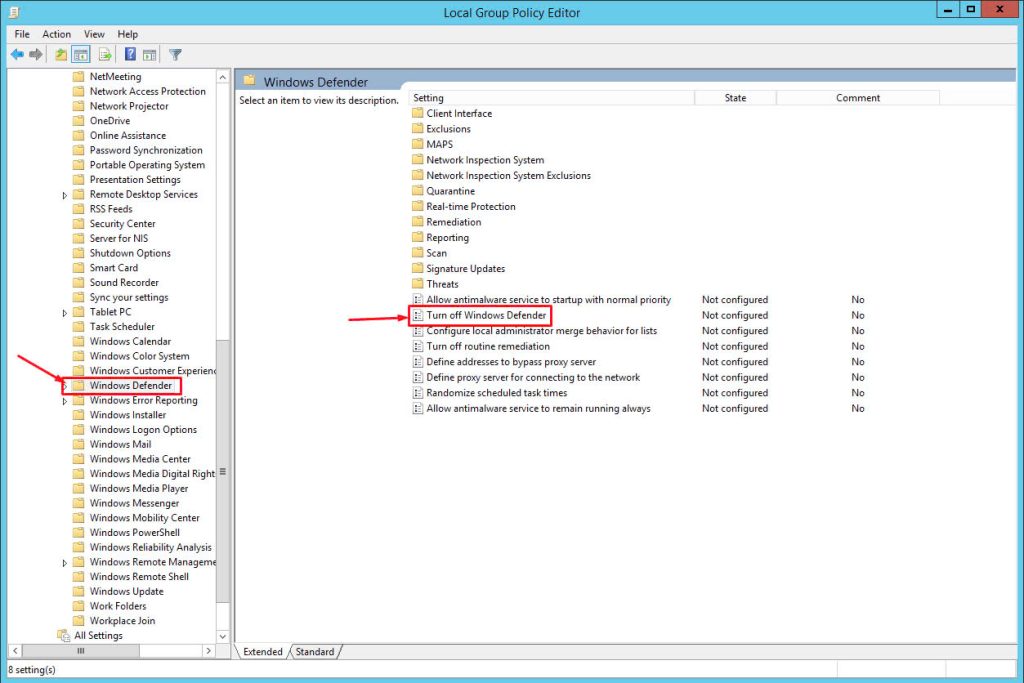
Task: Click the tree horizontal scroll left arrow
Action: click(x=15, y=651)
